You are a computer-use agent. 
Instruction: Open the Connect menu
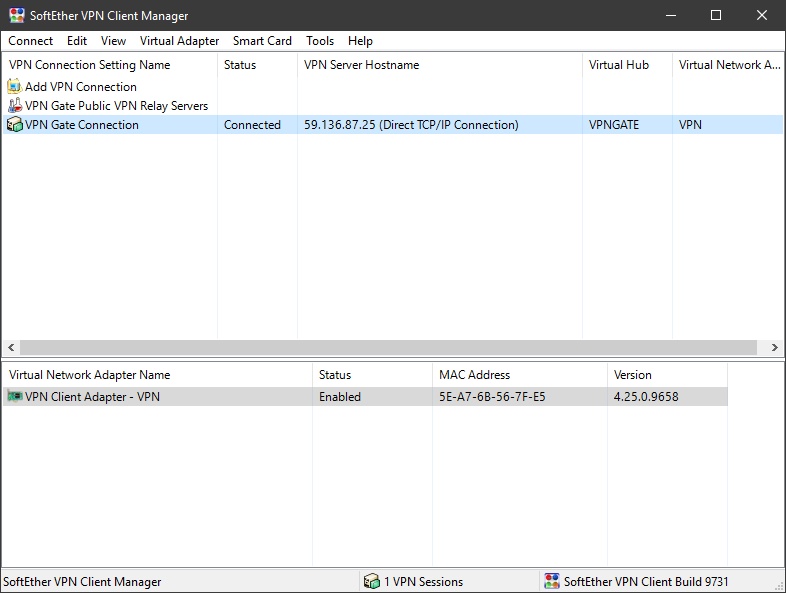pos(31,41)
